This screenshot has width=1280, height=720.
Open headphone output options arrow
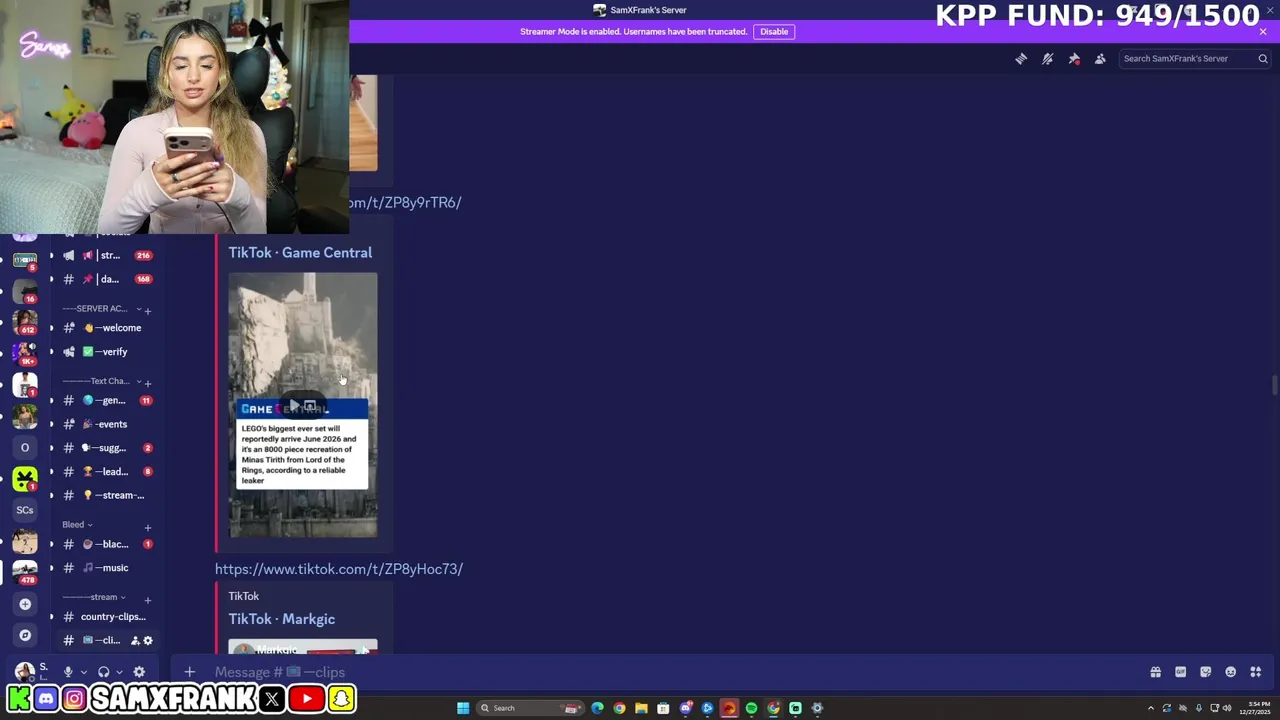click(x=118, y=672)
